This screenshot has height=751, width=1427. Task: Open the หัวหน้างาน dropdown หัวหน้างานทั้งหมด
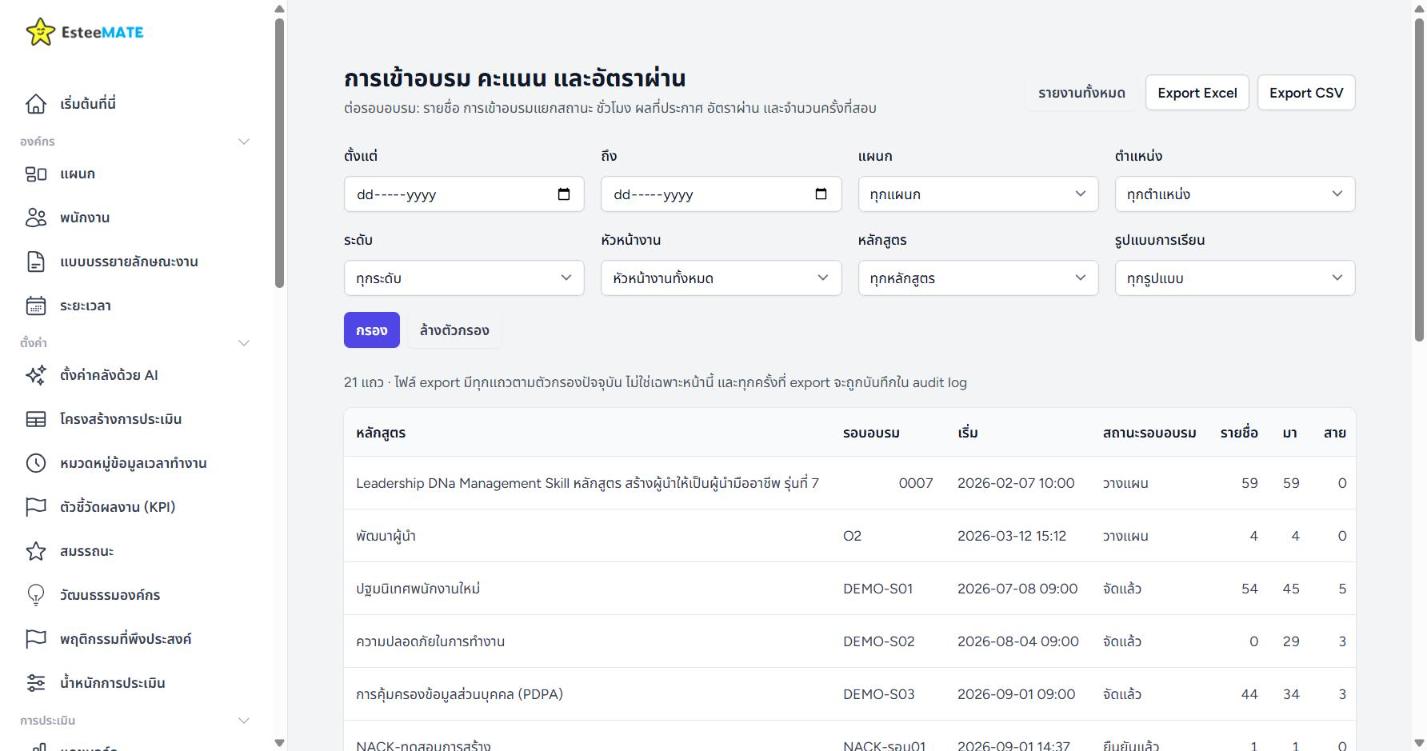click(x=721, y=278)
